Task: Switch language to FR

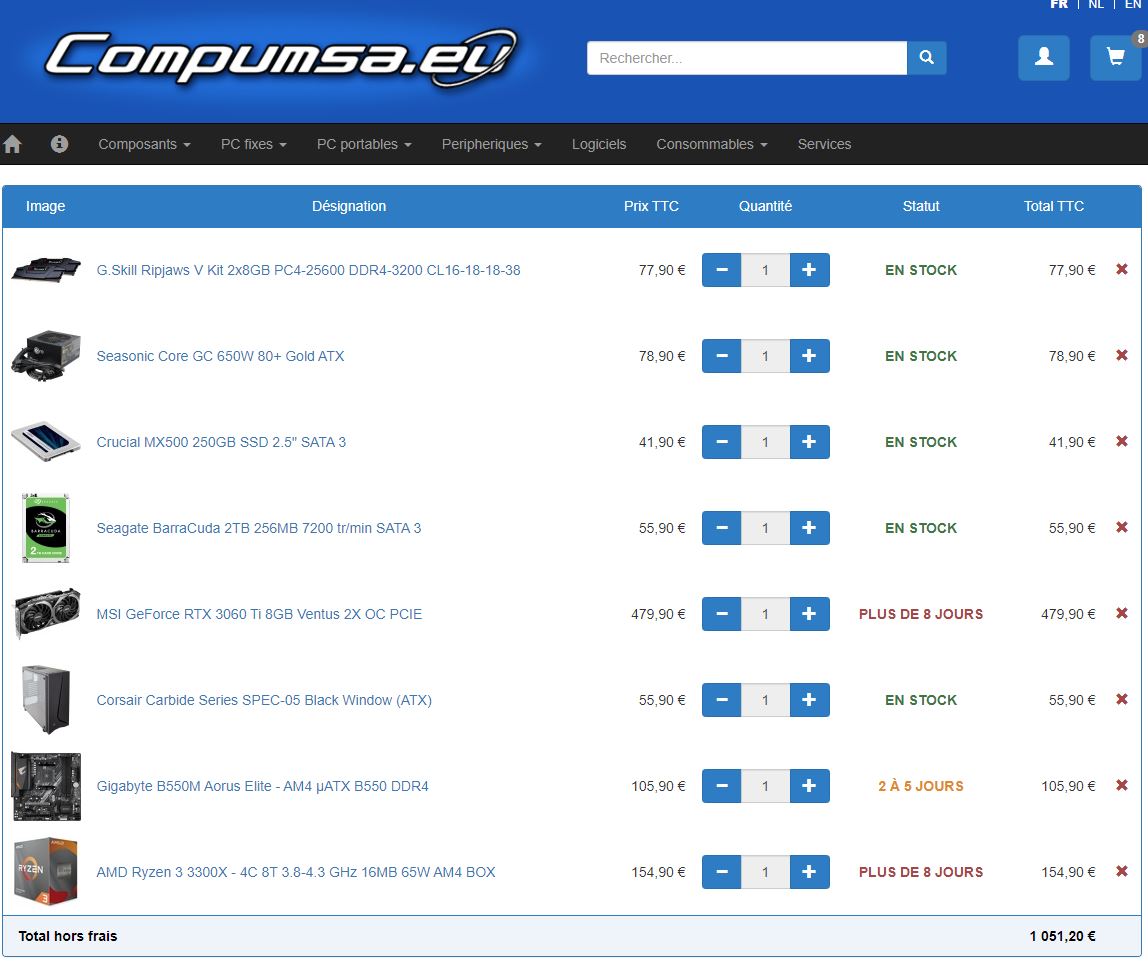Action: (1059, 4)
